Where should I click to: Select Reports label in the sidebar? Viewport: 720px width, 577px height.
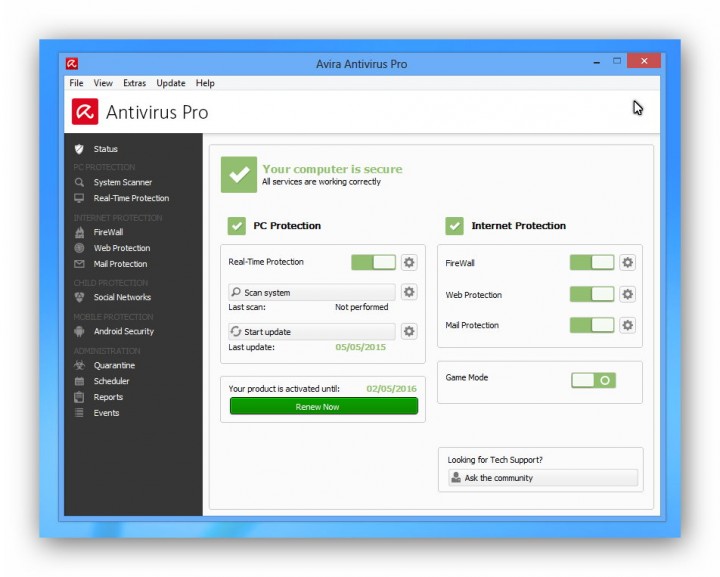coord(108,397)
